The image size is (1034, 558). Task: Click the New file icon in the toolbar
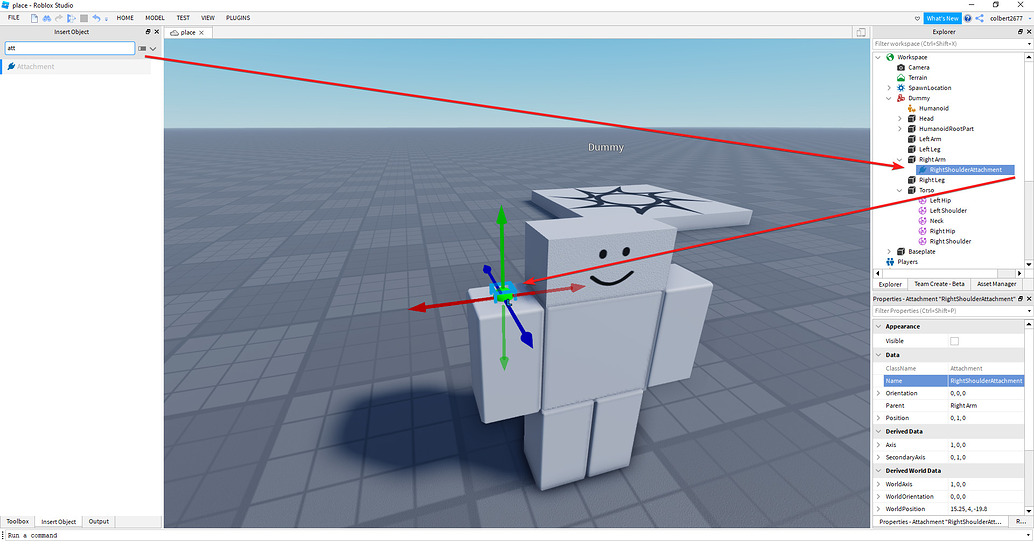click(34, 18)
